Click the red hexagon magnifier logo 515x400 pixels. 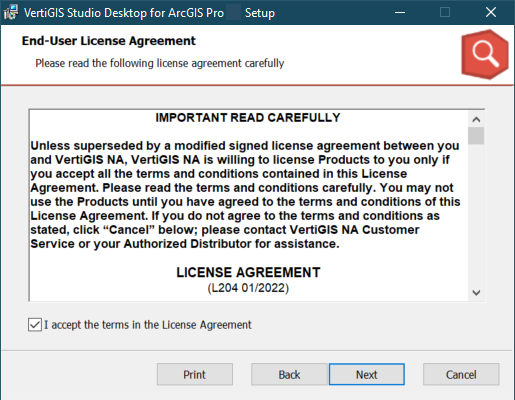[x=485, y=54]
